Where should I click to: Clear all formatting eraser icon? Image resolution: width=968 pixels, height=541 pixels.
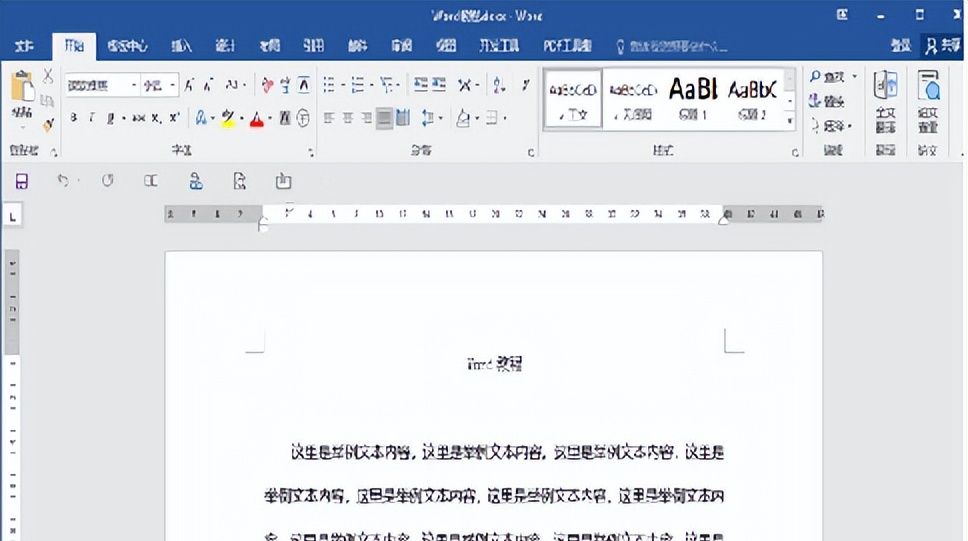click(267, 85)
